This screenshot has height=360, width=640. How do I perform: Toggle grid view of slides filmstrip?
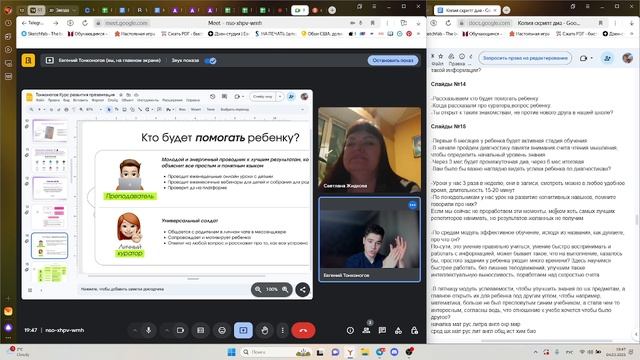coord(30,290)
